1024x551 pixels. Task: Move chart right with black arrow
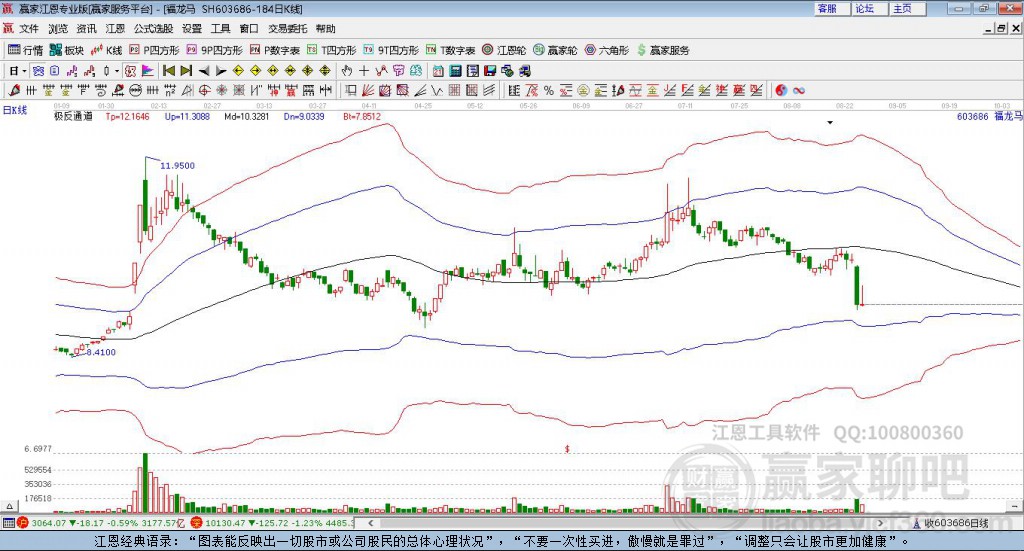point(221,71)
